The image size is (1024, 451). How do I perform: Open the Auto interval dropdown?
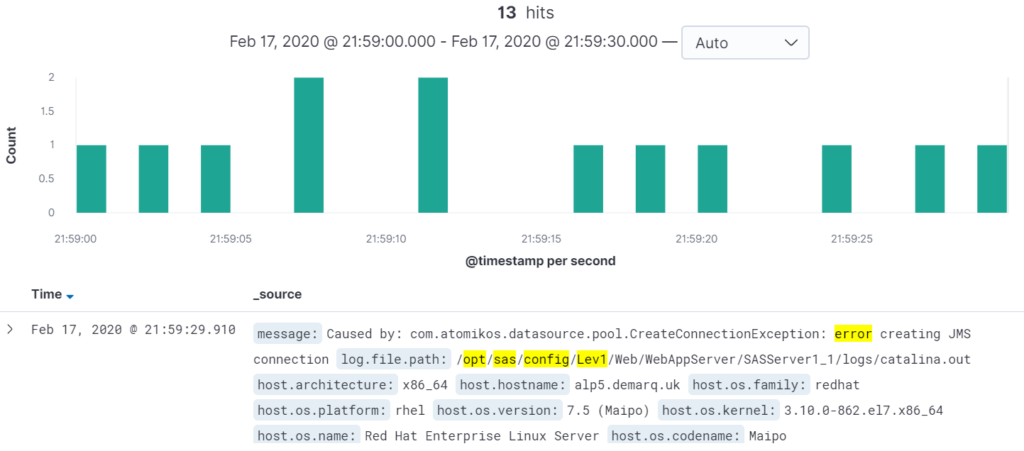[x=745, y=43]
